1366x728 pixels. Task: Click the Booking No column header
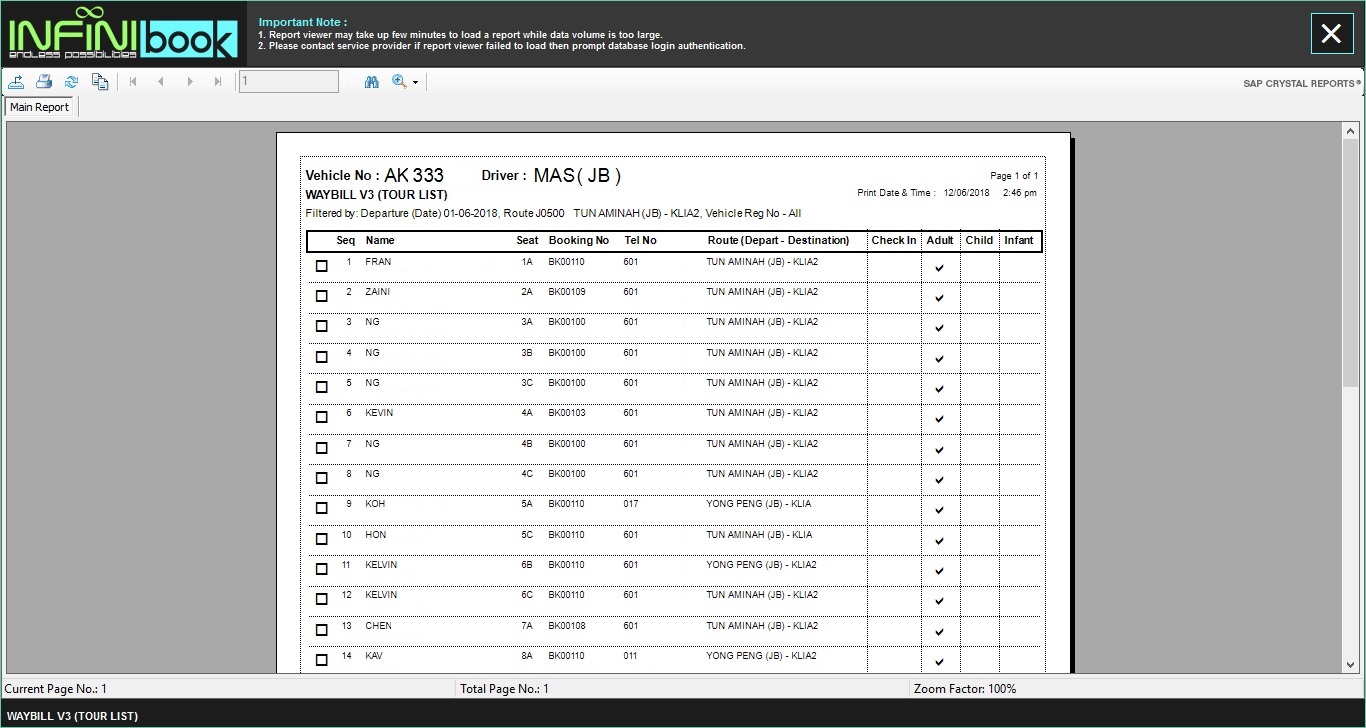579,240
